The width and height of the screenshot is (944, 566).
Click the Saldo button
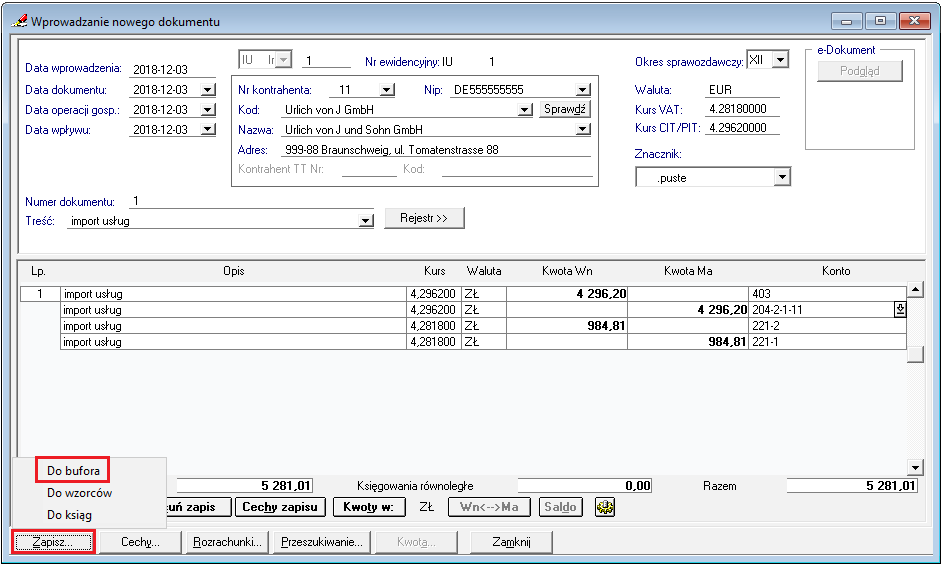(x=560, y=507)
